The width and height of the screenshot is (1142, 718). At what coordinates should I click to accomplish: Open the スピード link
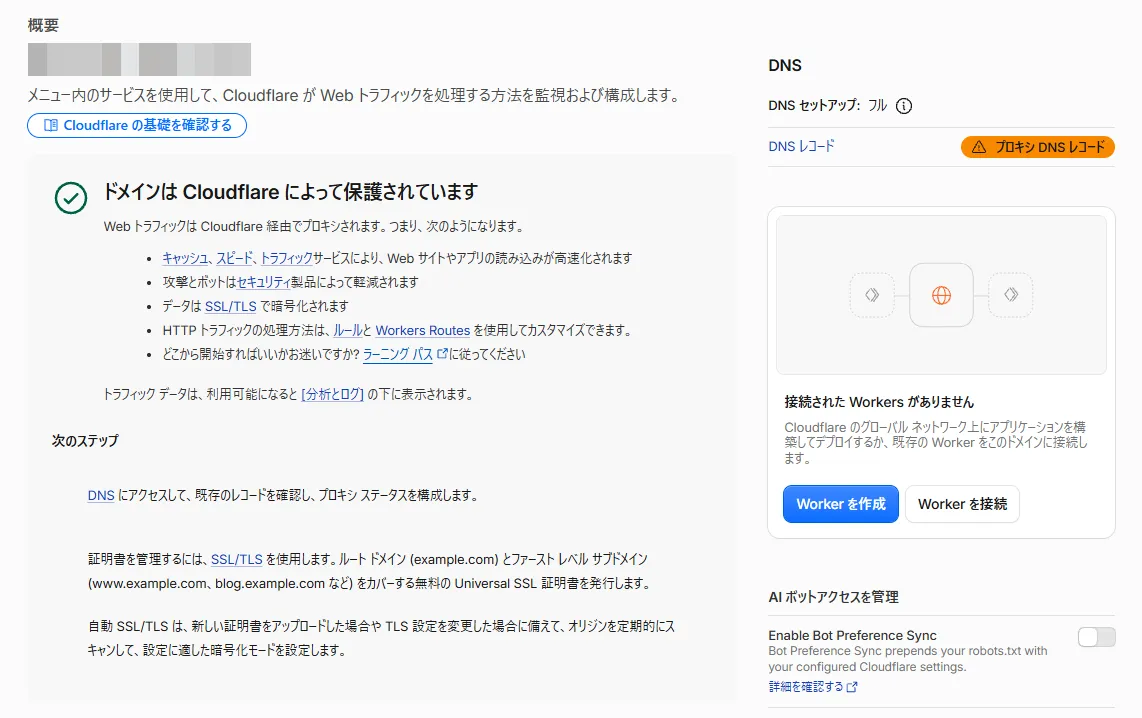[235, 258]
